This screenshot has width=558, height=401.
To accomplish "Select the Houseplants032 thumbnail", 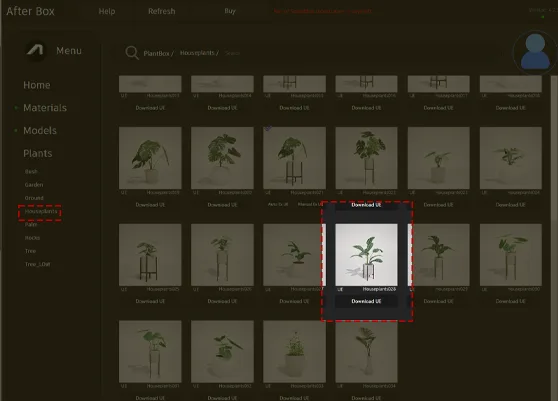I will click(222, 352).
